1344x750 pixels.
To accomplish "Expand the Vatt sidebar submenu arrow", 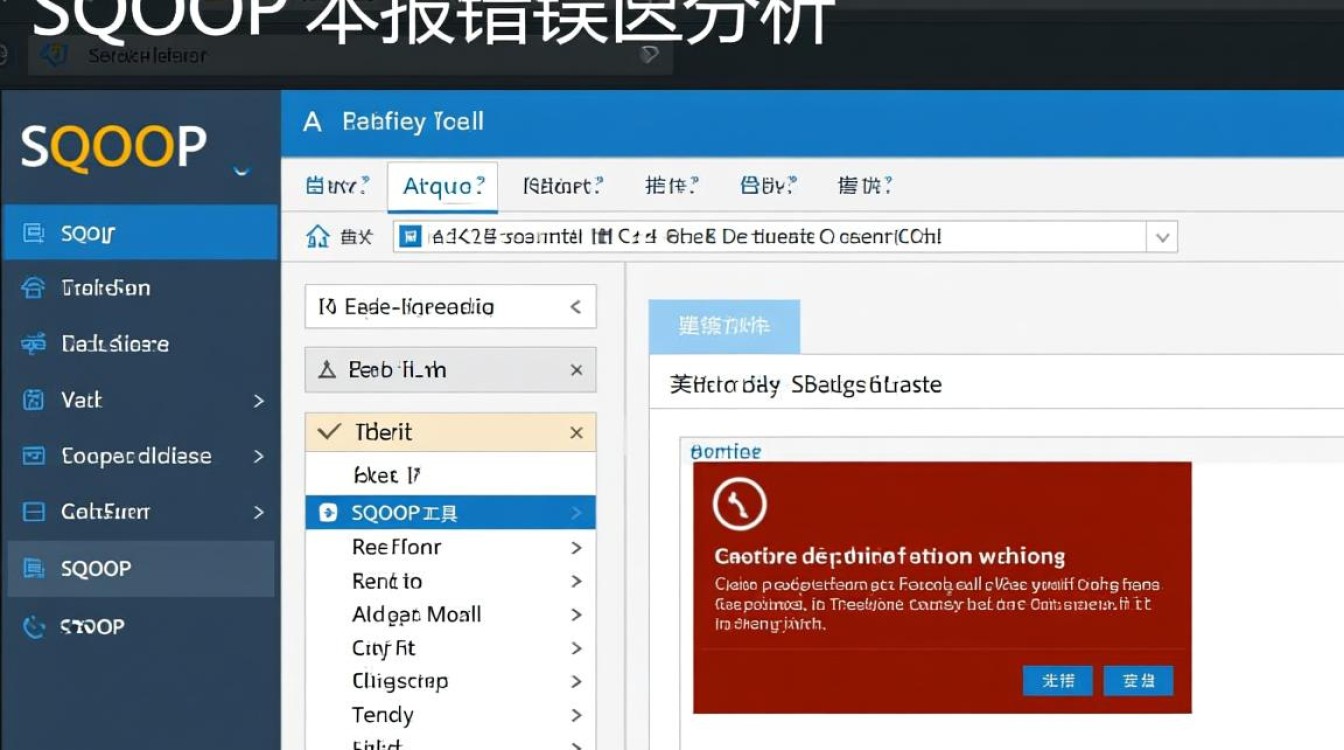I will [258, 401].
